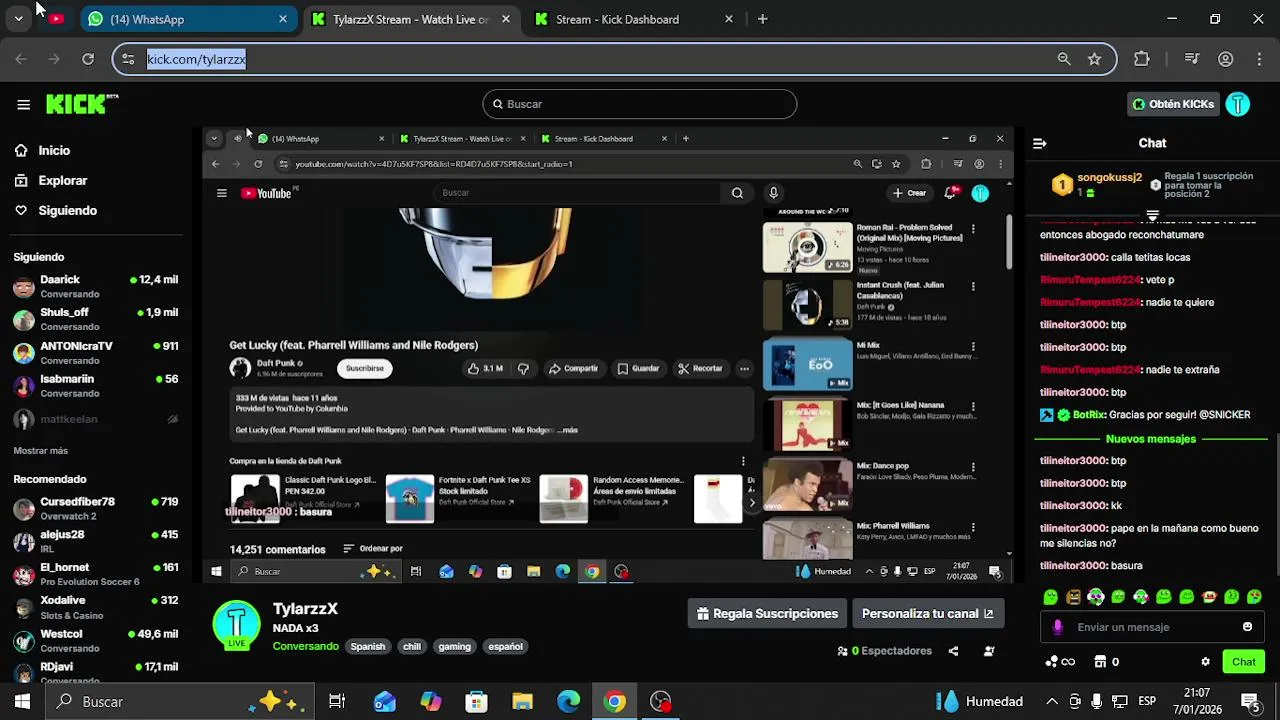Open Microsoft Edge from taskbar

pyautogui.click(x=568, y=701)
